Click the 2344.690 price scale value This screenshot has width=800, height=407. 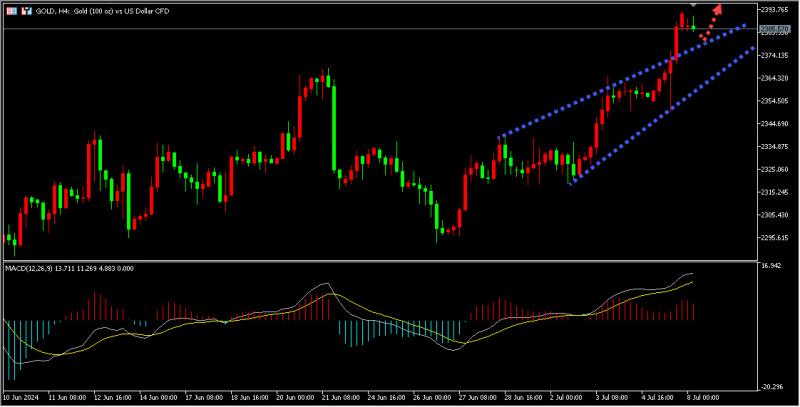776,123
